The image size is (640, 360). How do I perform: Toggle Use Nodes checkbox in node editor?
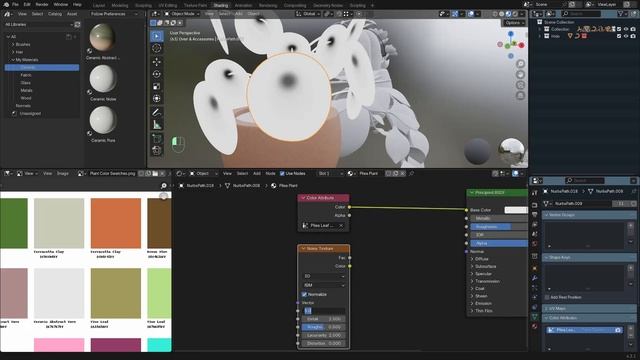(x=282, y=173)
